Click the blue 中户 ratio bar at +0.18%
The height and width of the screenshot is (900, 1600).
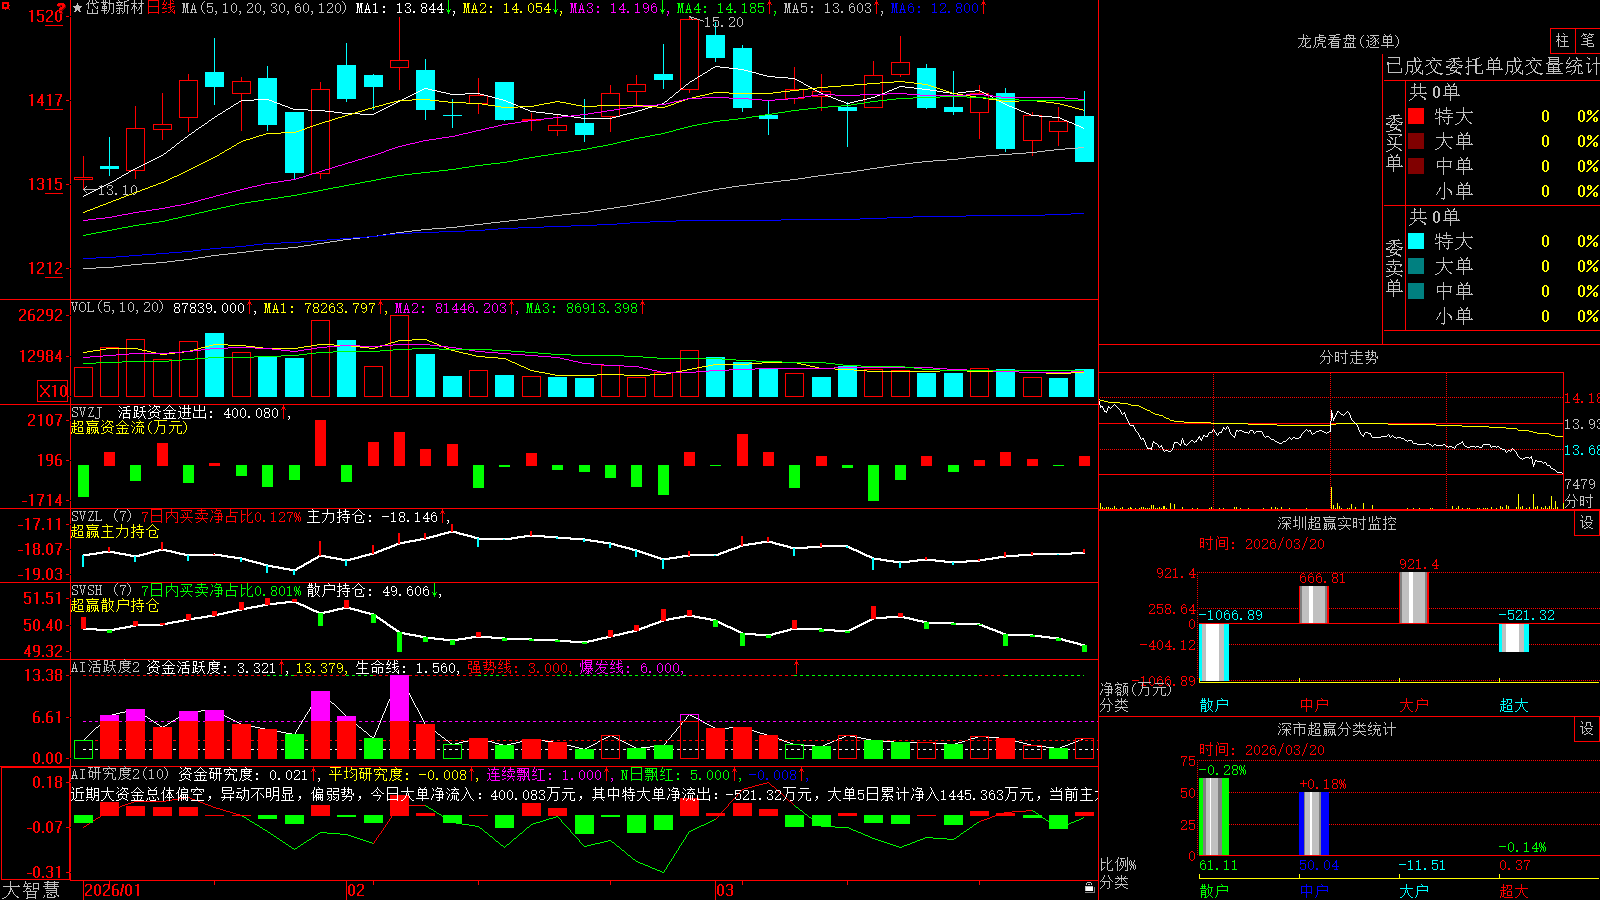[x=1314, y=823]
